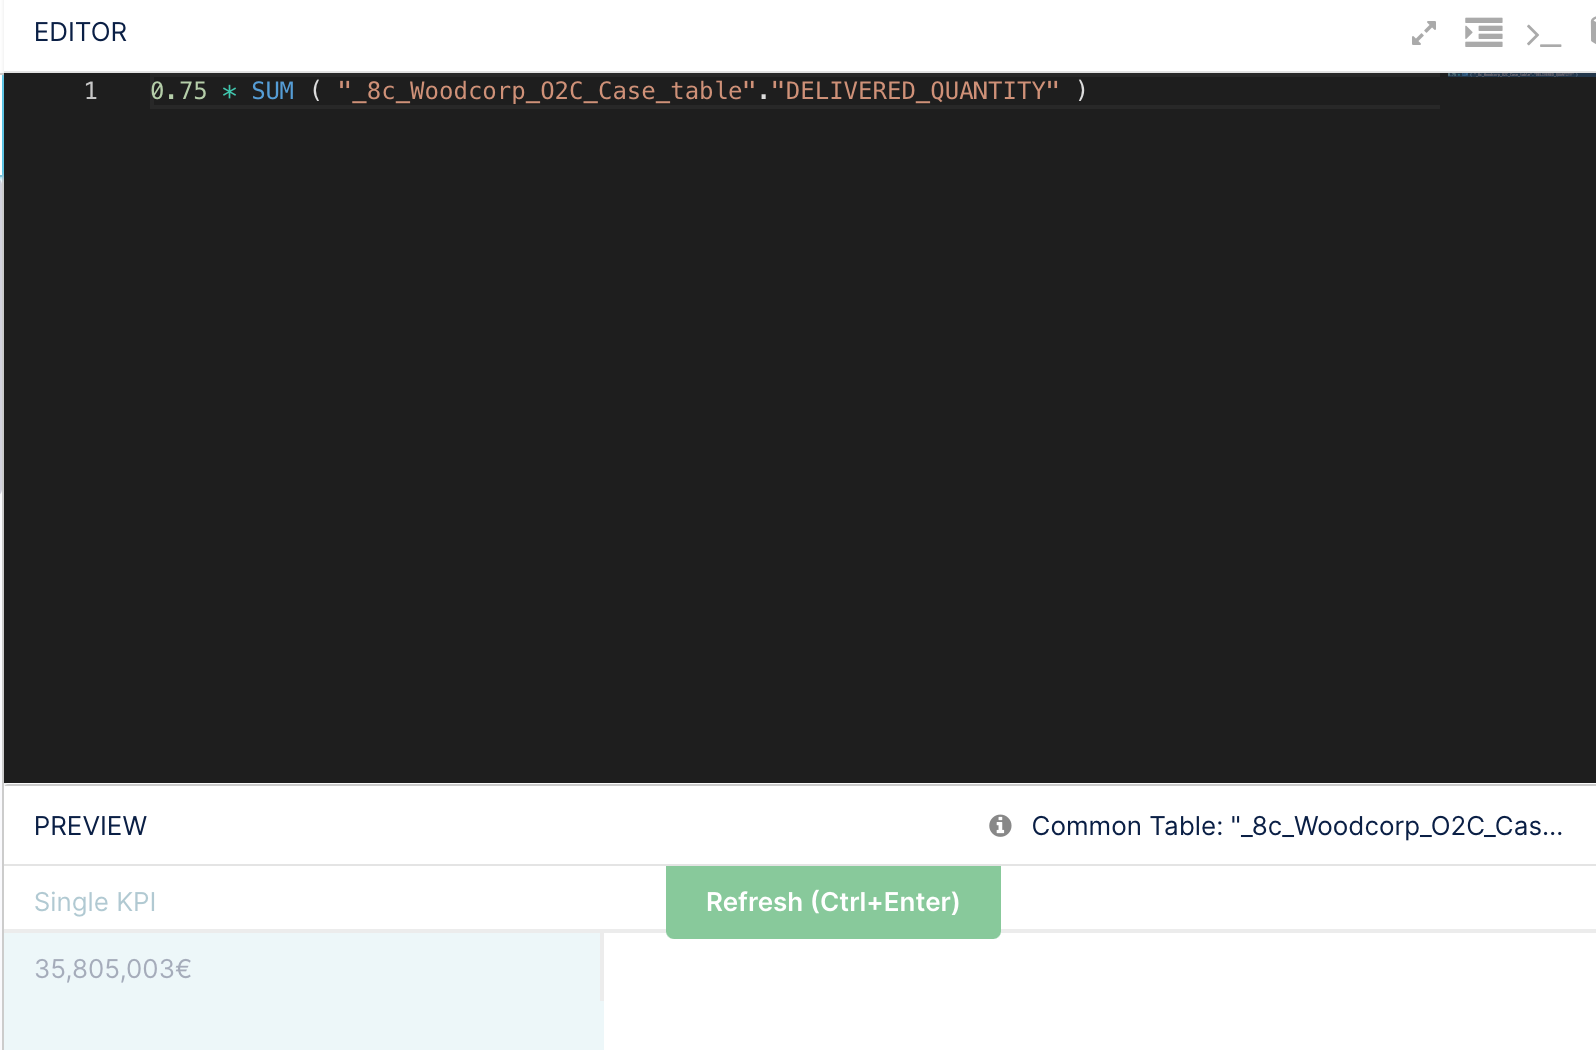Open the console prompt icon

click(1543, 36)
